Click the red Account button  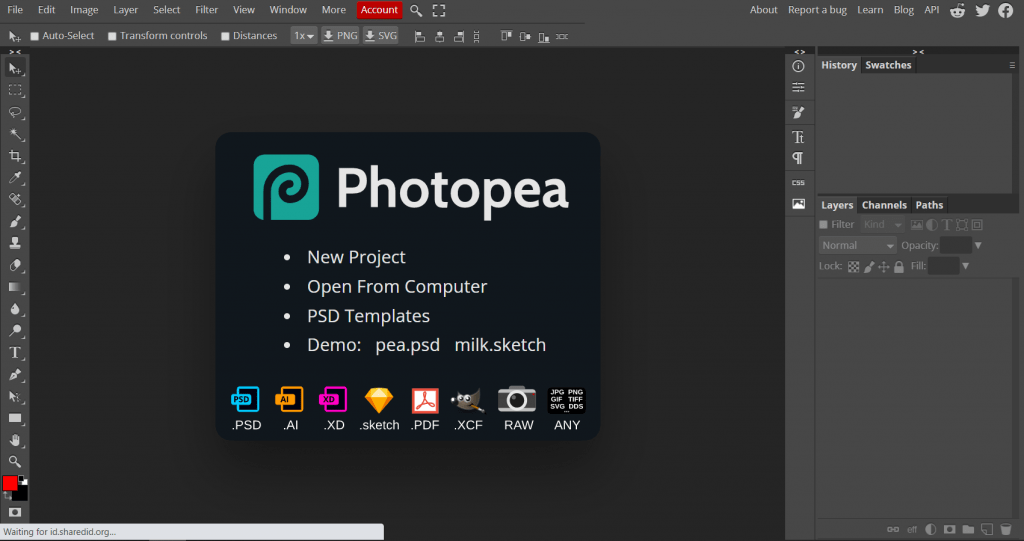tap(379, 10)
